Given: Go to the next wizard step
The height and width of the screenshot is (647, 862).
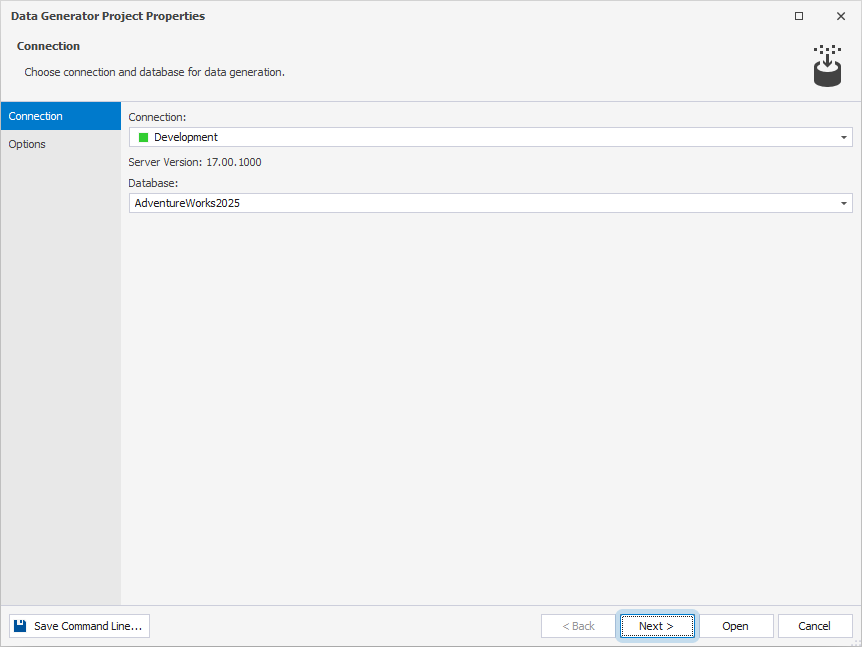Looking at the screenshot, I should (x=657, y=626).
